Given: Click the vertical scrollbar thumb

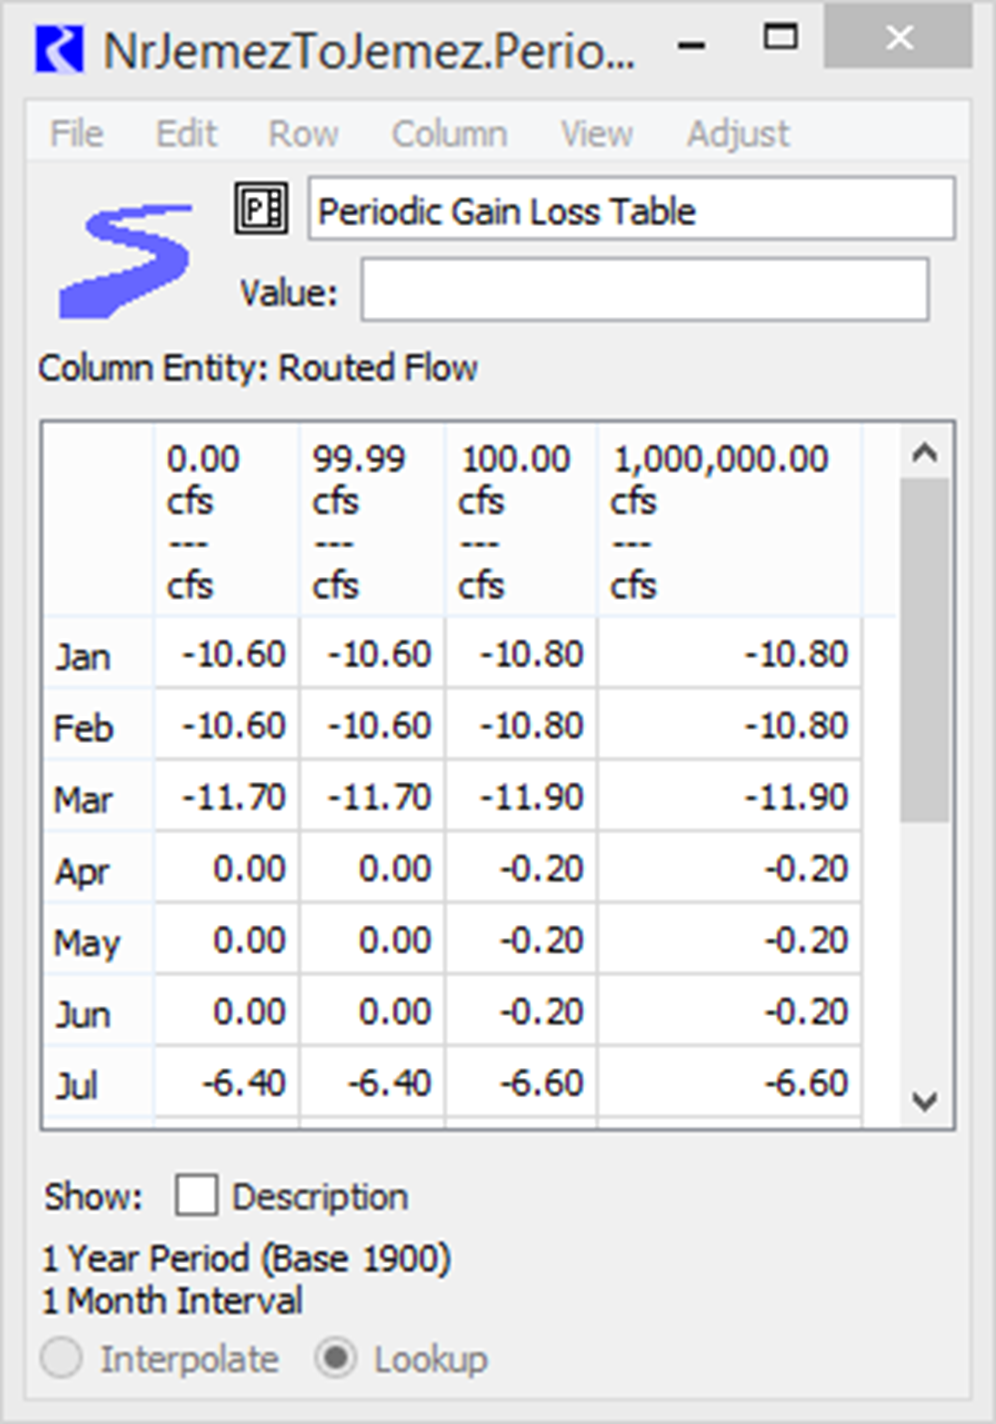Looking at the screenshot, I should point(924,650).
